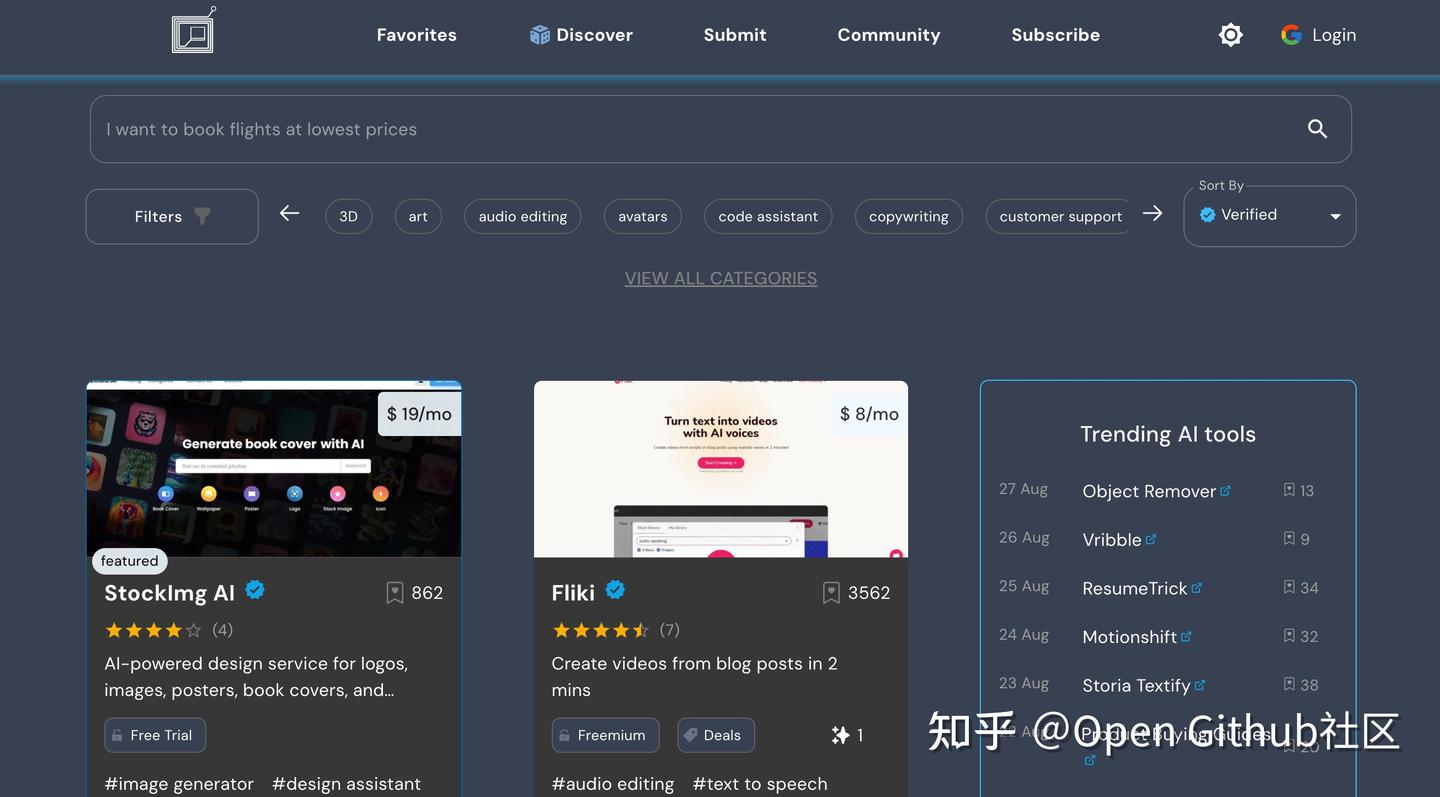Open the Favorites menu item

point(417,35)
